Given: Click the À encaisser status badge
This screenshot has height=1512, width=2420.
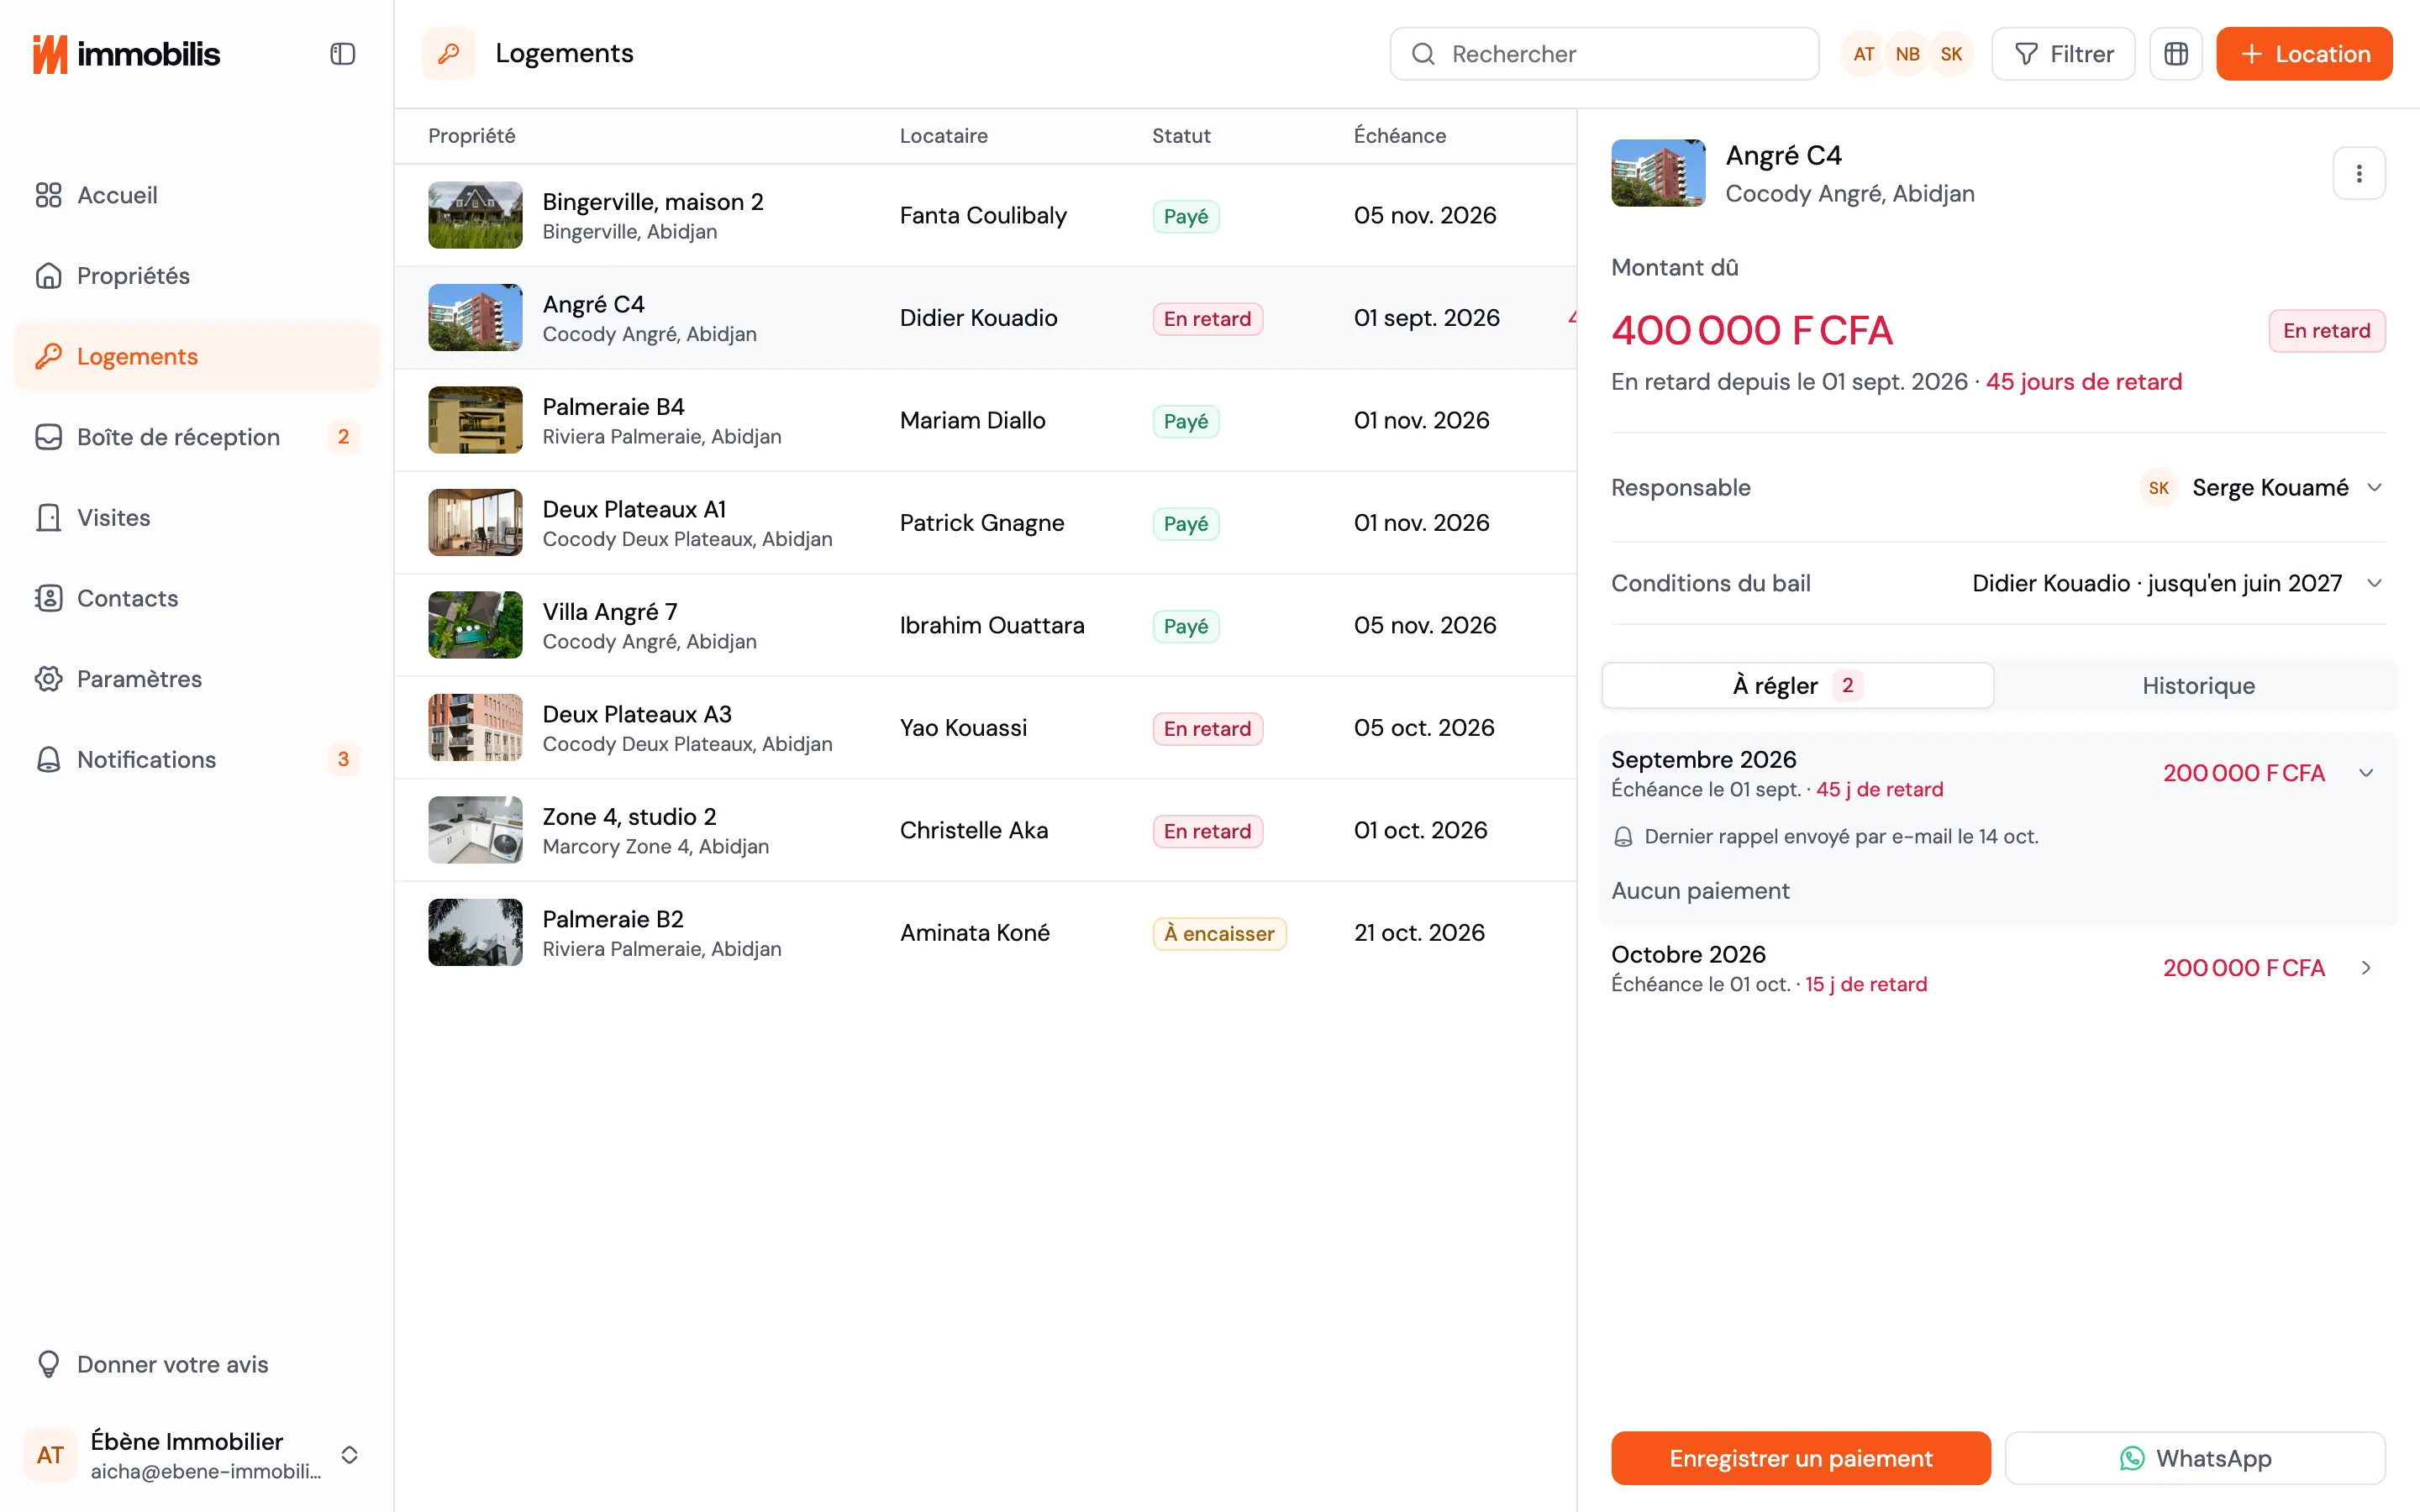Looking at the screenshot, I should [1219, 933].
